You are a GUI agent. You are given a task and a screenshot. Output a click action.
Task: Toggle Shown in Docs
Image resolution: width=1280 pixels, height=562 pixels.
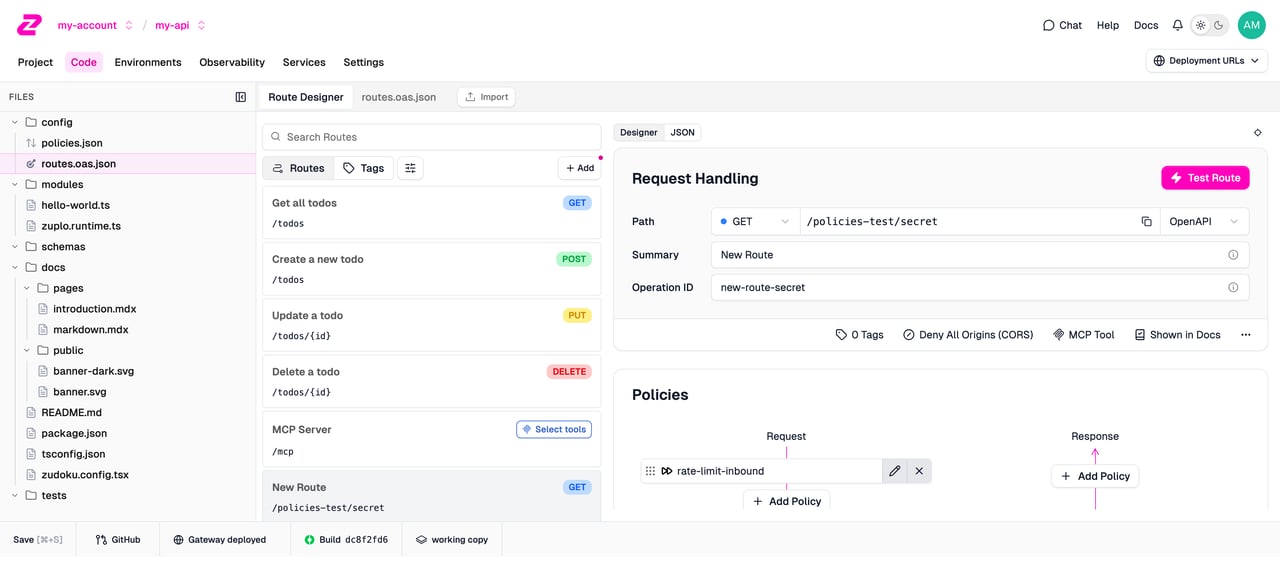coord(1177,335)
